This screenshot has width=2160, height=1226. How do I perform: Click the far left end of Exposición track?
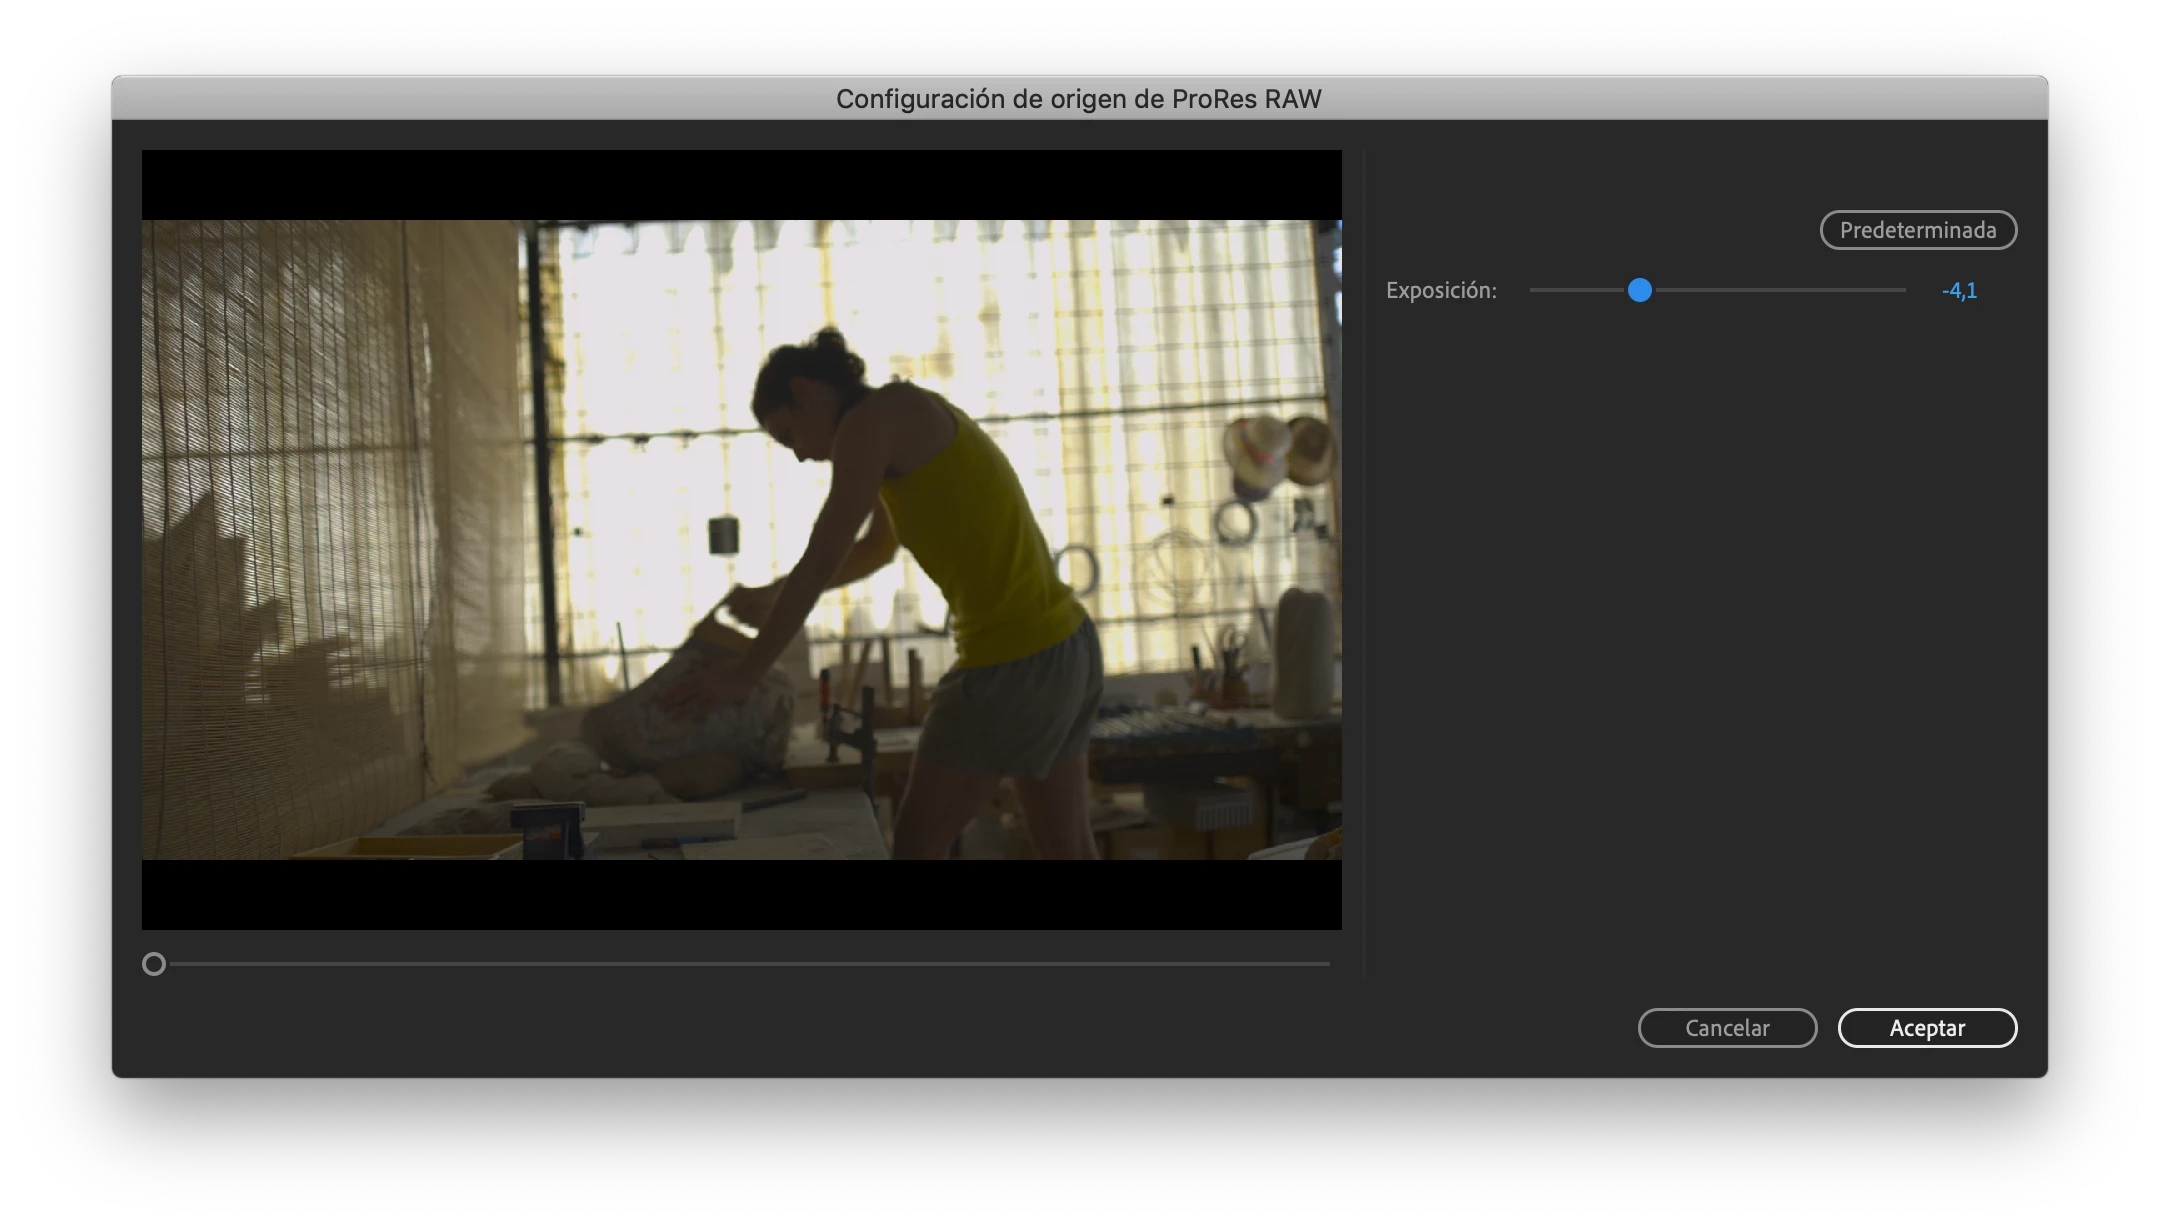pos(1534,290)
